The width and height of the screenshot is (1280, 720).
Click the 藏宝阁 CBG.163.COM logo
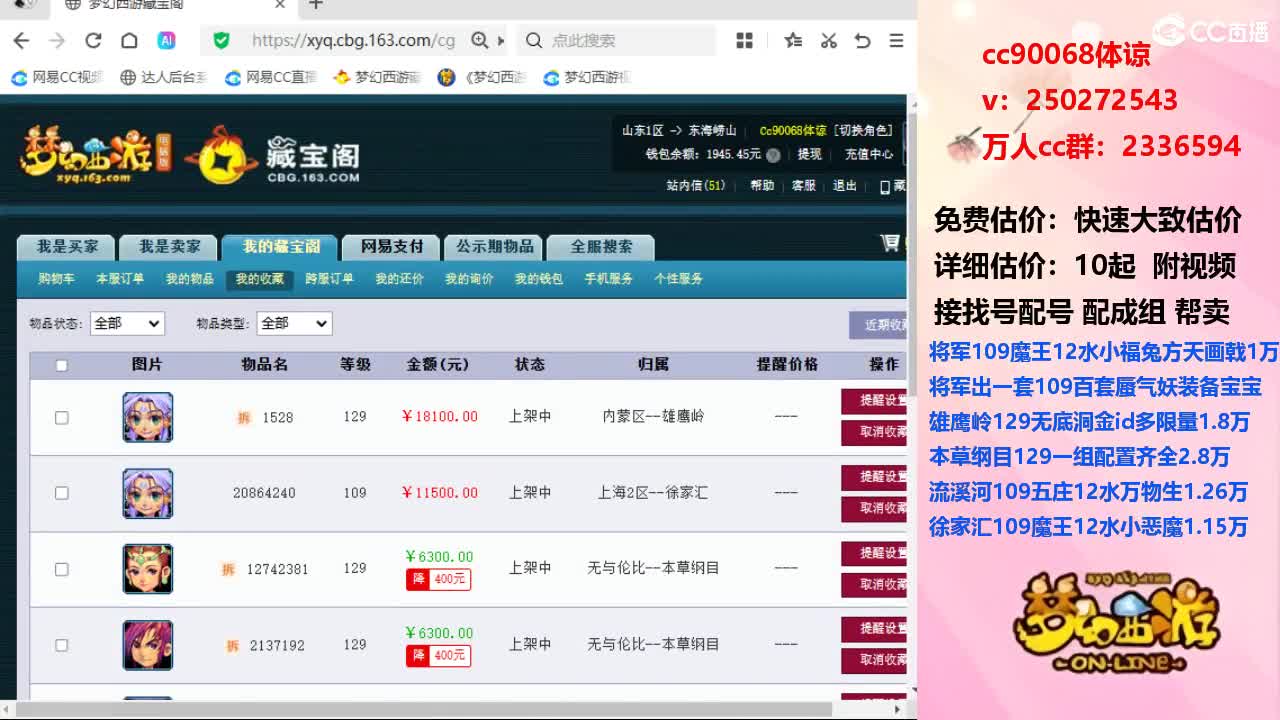[x=272, y=156]
